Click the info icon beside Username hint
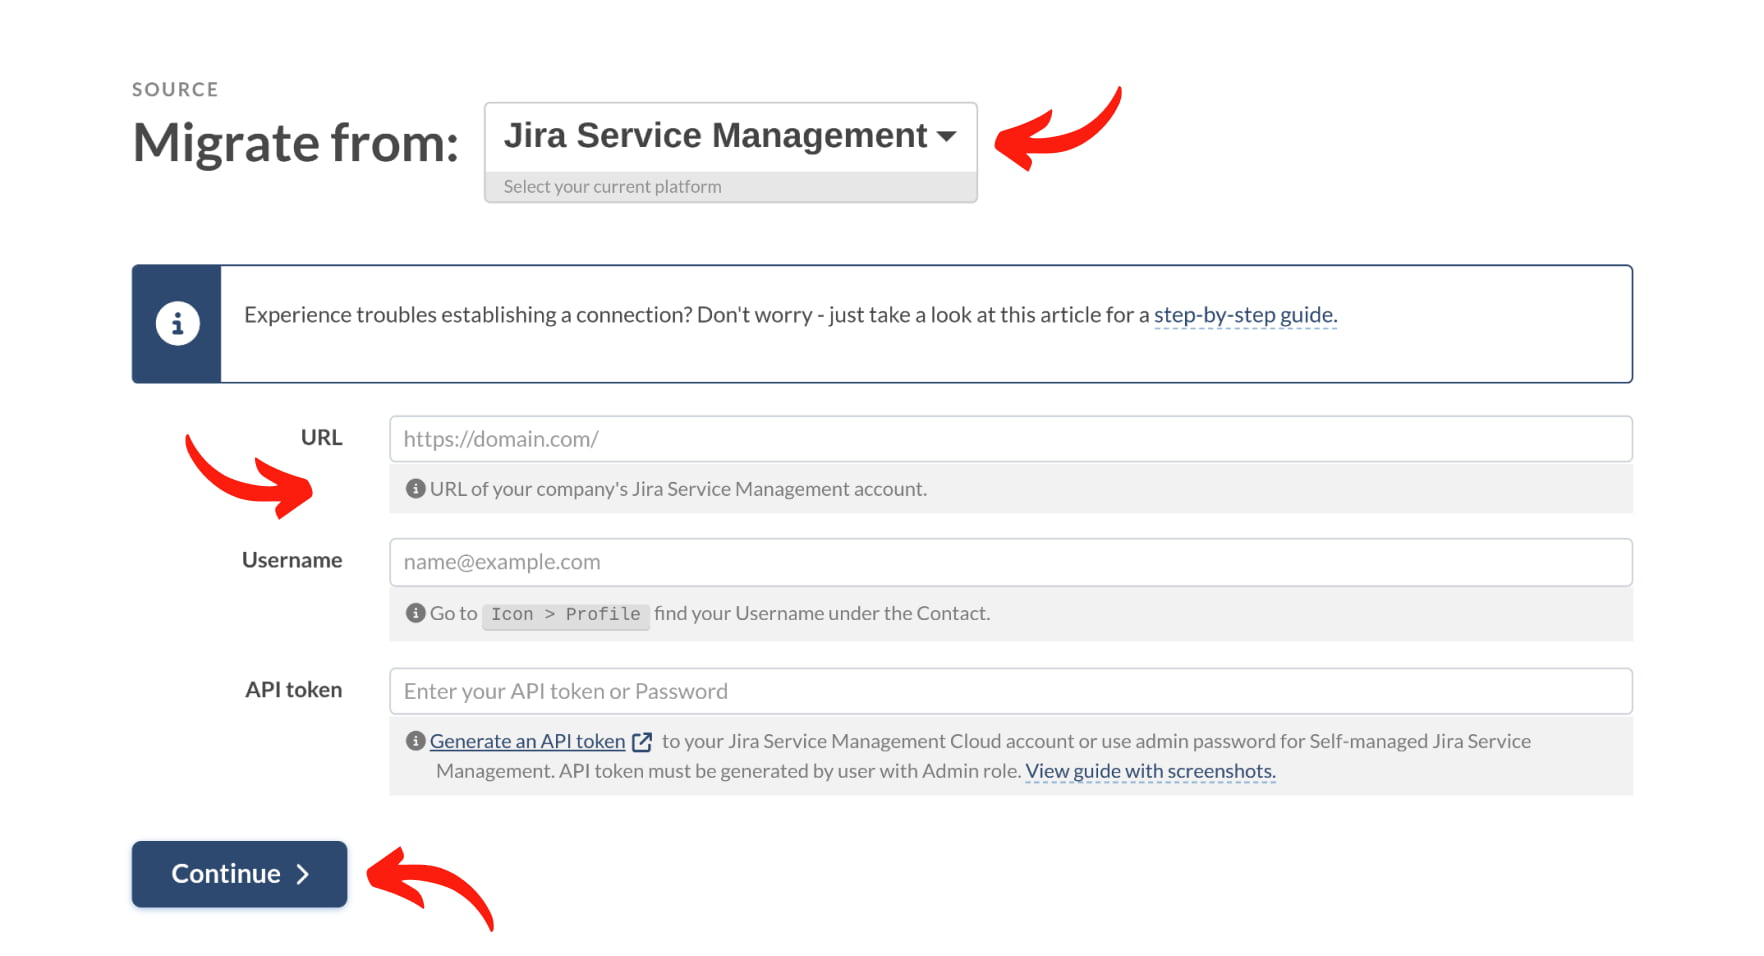 415,613
